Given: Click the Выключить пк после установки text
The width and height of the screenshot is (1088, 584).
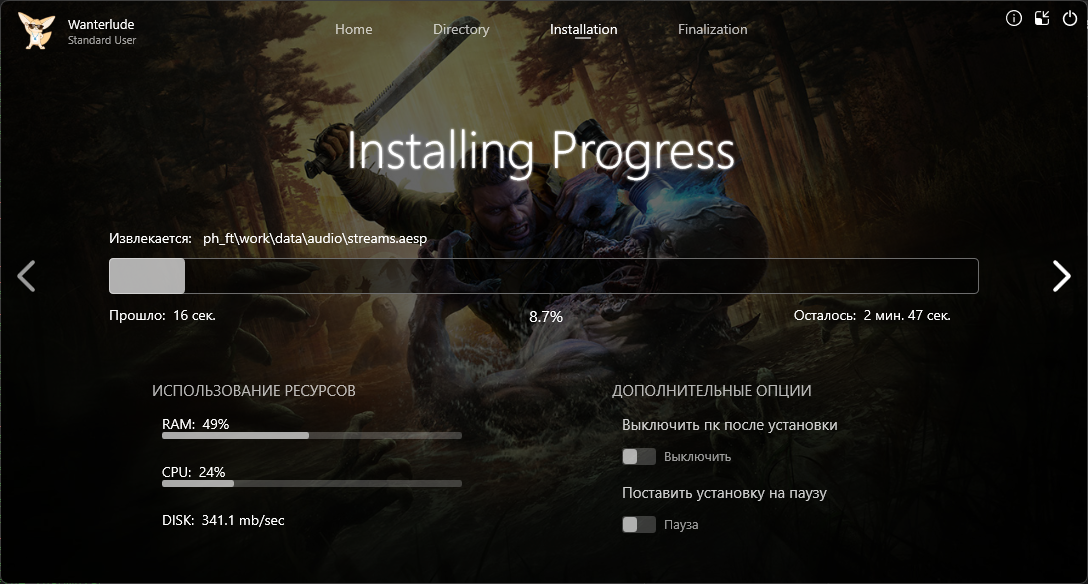Looking at the screenshot, I should [730, 425].
